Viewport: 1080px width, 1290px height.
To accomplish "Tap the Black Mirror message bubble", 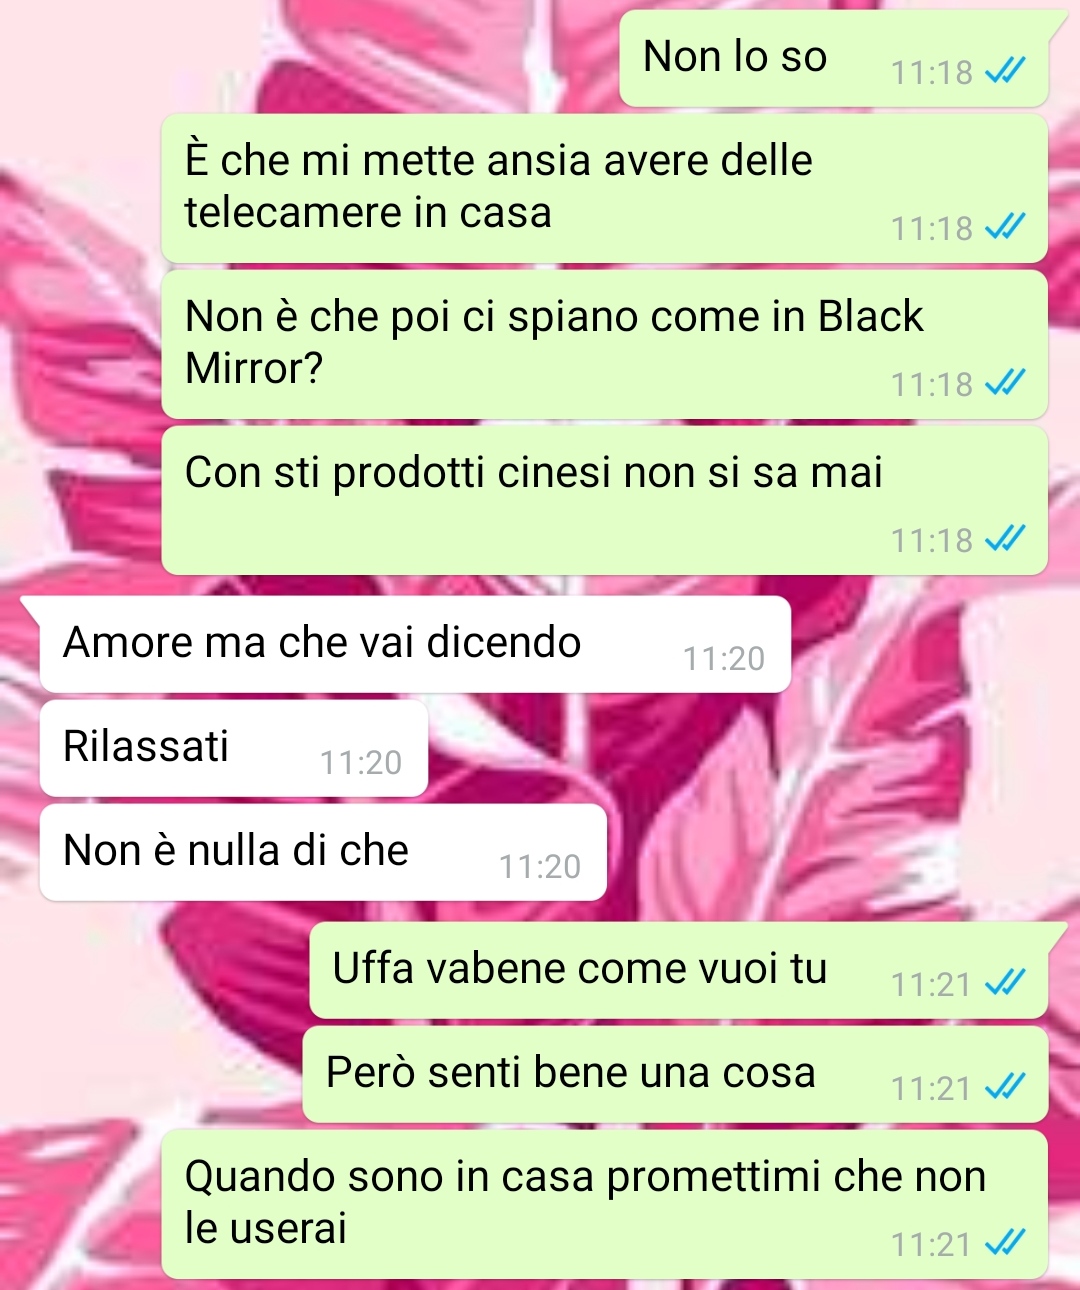I will click(x=605, y=344).
